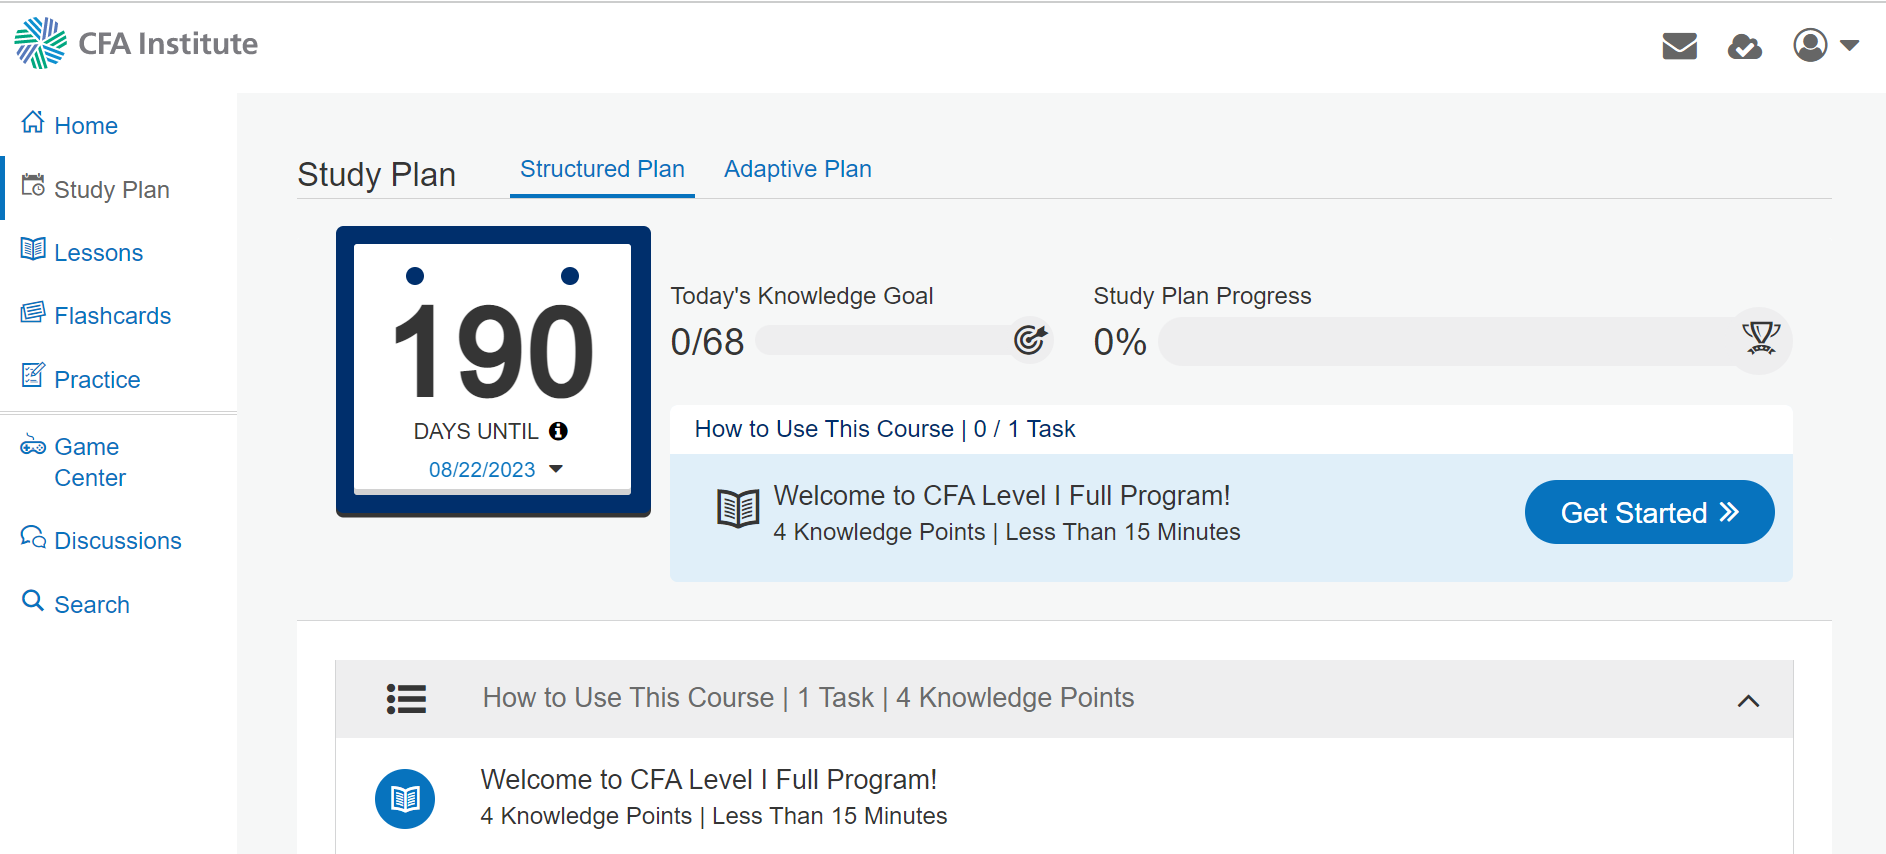This screenshot has height=854, width=1886.
Task: Open the exam date 08/22/2023 dropdown
Action: tap(496, 469)
